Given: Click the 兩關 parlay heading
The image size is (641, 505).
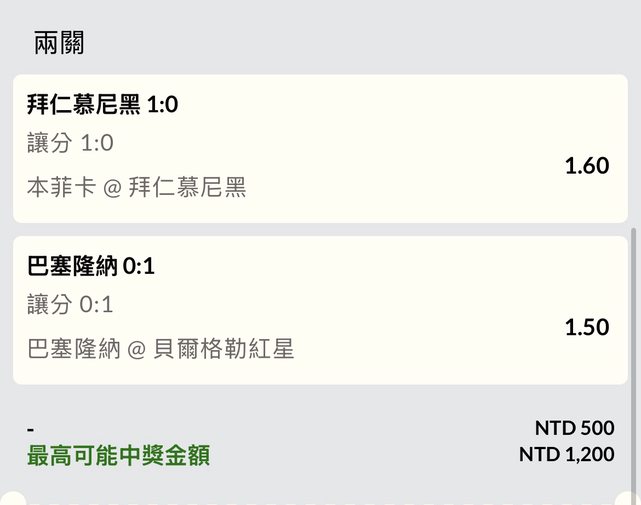Looking at the screenshot, I should click(60, 43).
